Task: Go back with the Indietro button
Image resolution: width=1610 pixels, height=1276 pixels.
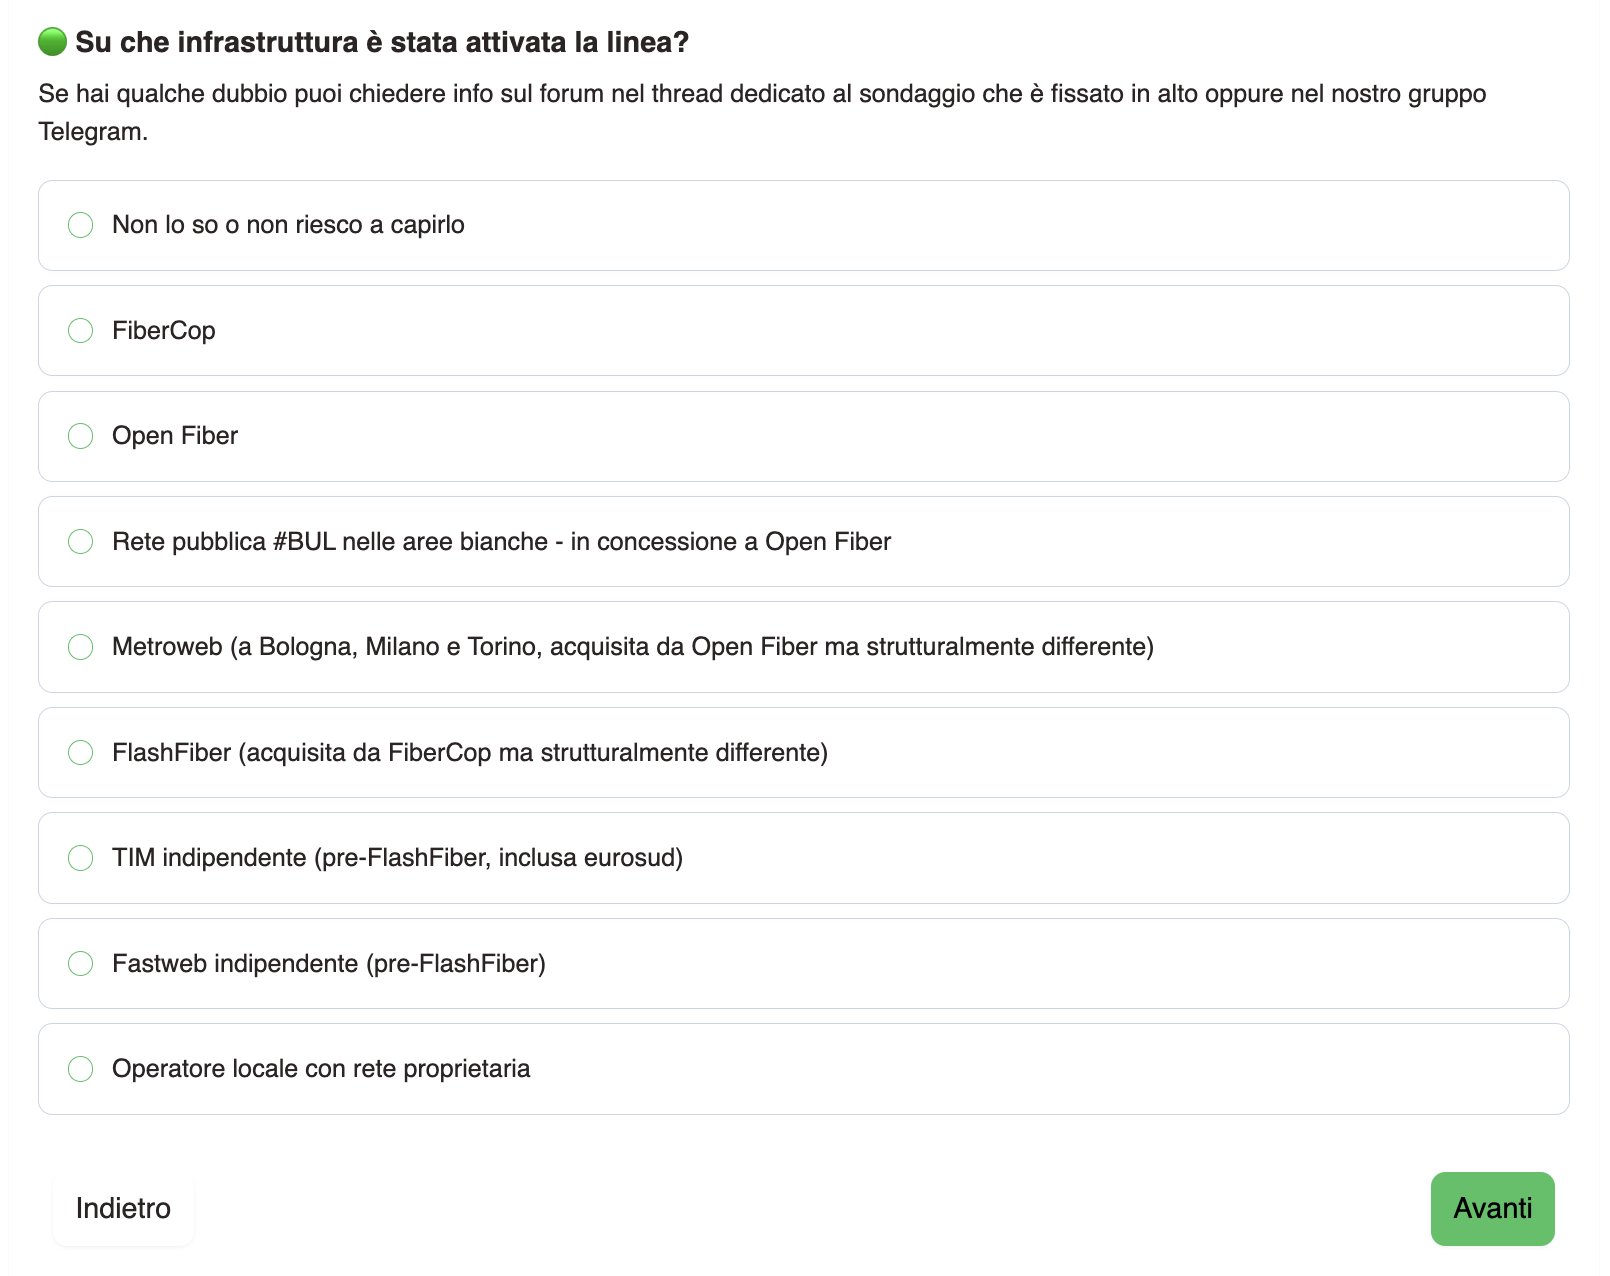Action: pyautogui.click(x=123, y=1209)
